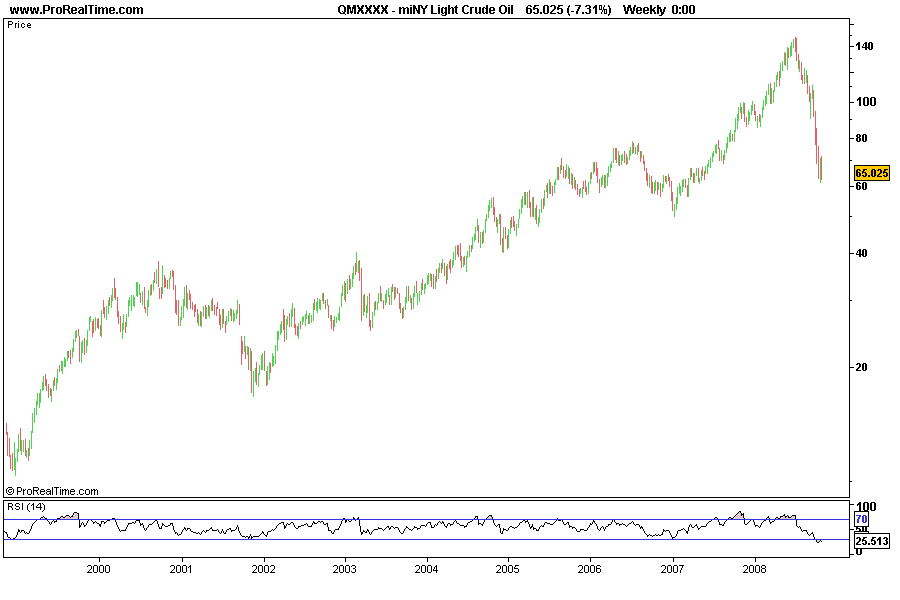Click the 2002 year label on time axis
Image resolution: width=900 pixels, height=600 pixels.
[x=263, y=569]
